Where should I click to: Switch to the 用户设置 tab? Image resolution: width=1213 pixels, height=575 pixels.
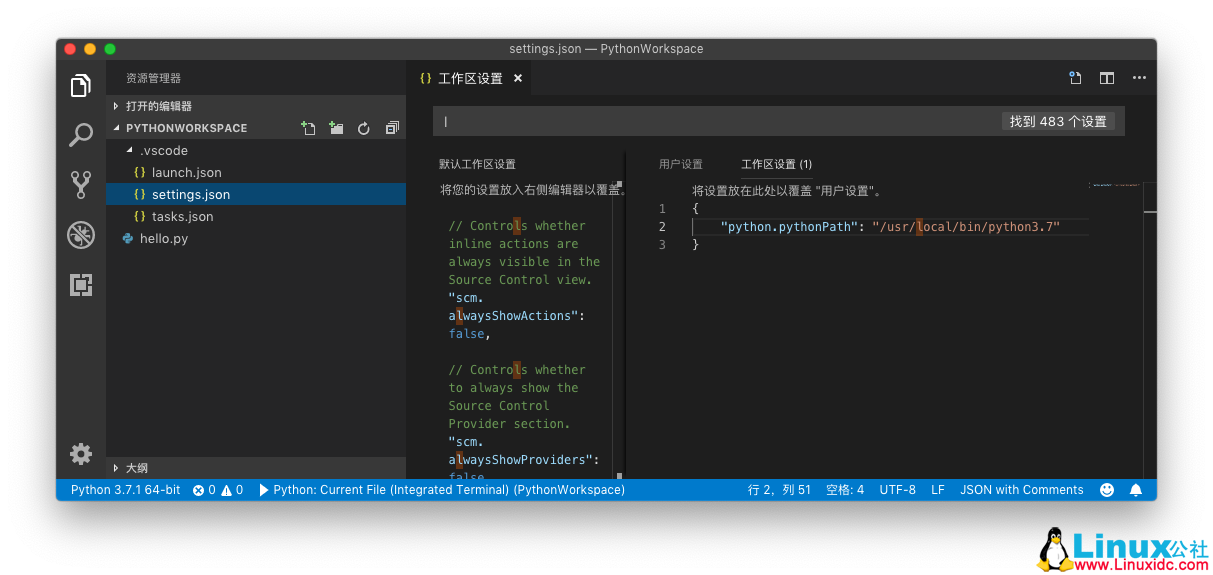tap(680, 164)
